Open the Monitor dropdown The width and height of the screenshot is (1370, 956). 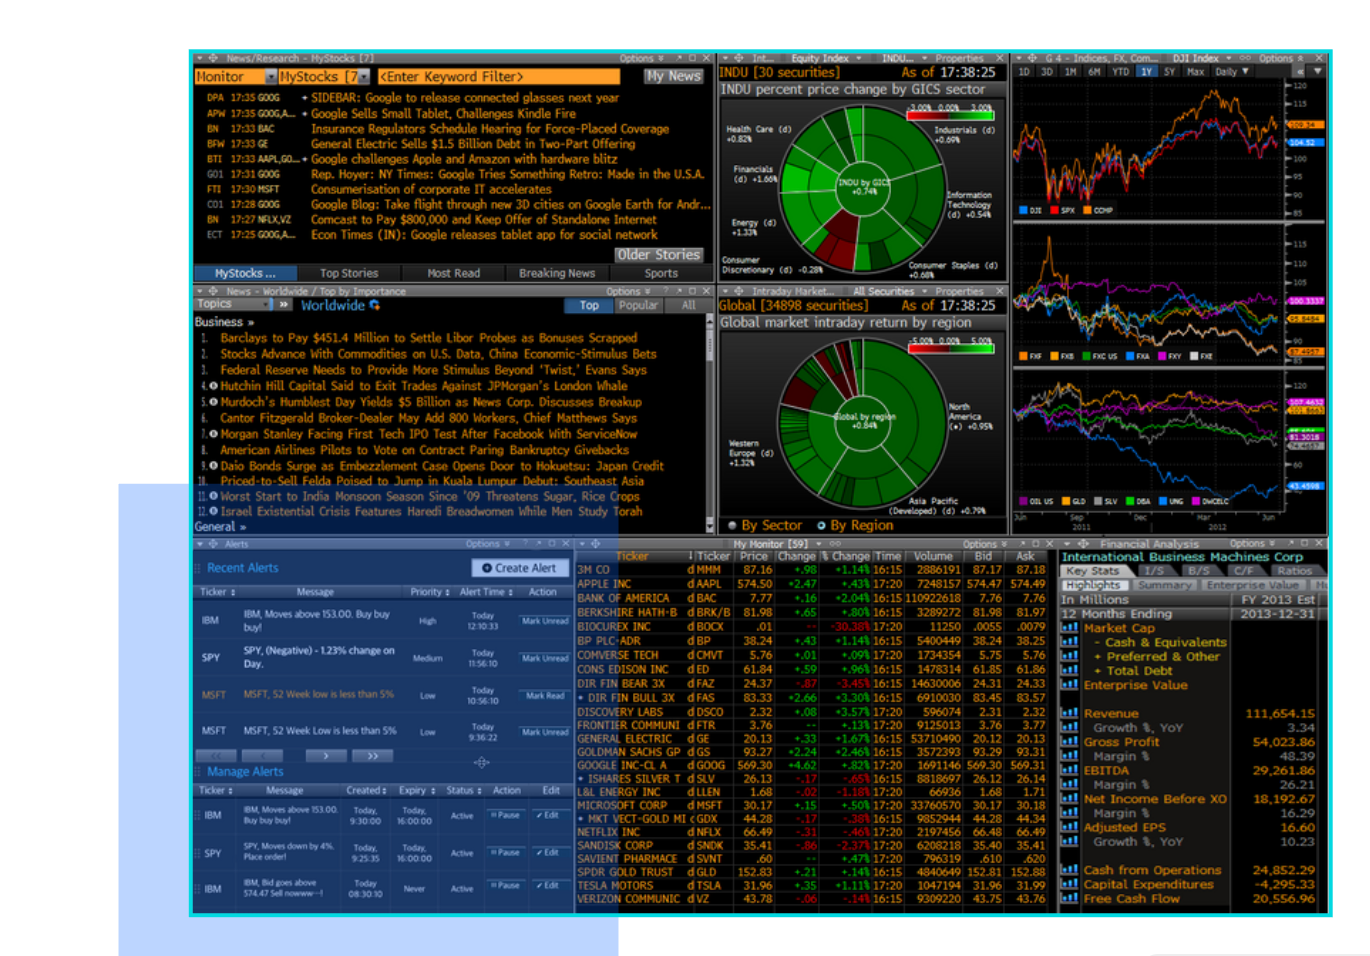[x=237, y=77]
